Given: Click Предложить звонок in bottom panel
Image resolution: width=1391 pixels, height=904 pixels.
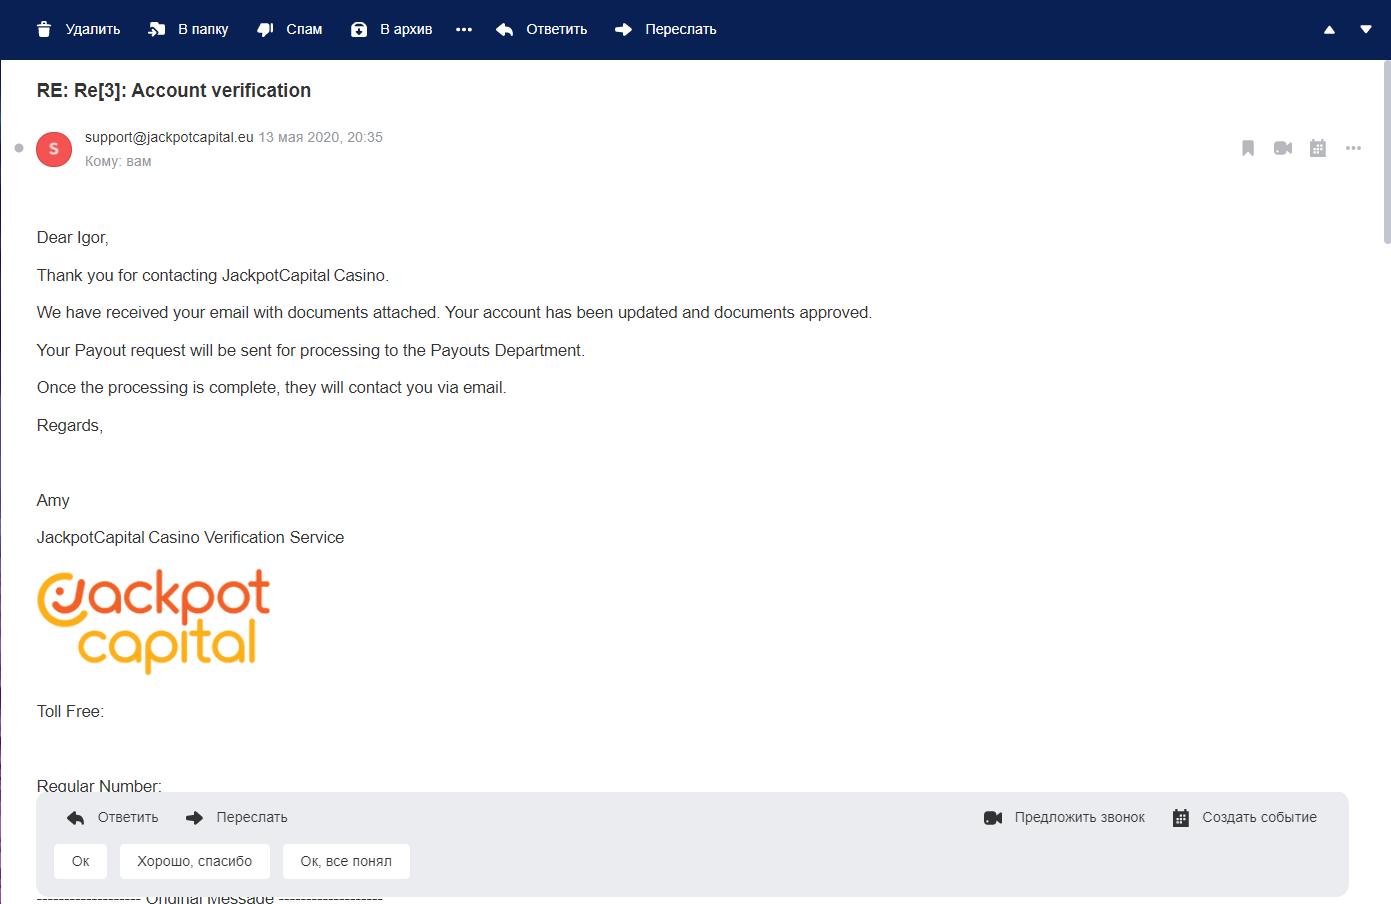Looking at the screenshot, I should tap(1065, 817).
